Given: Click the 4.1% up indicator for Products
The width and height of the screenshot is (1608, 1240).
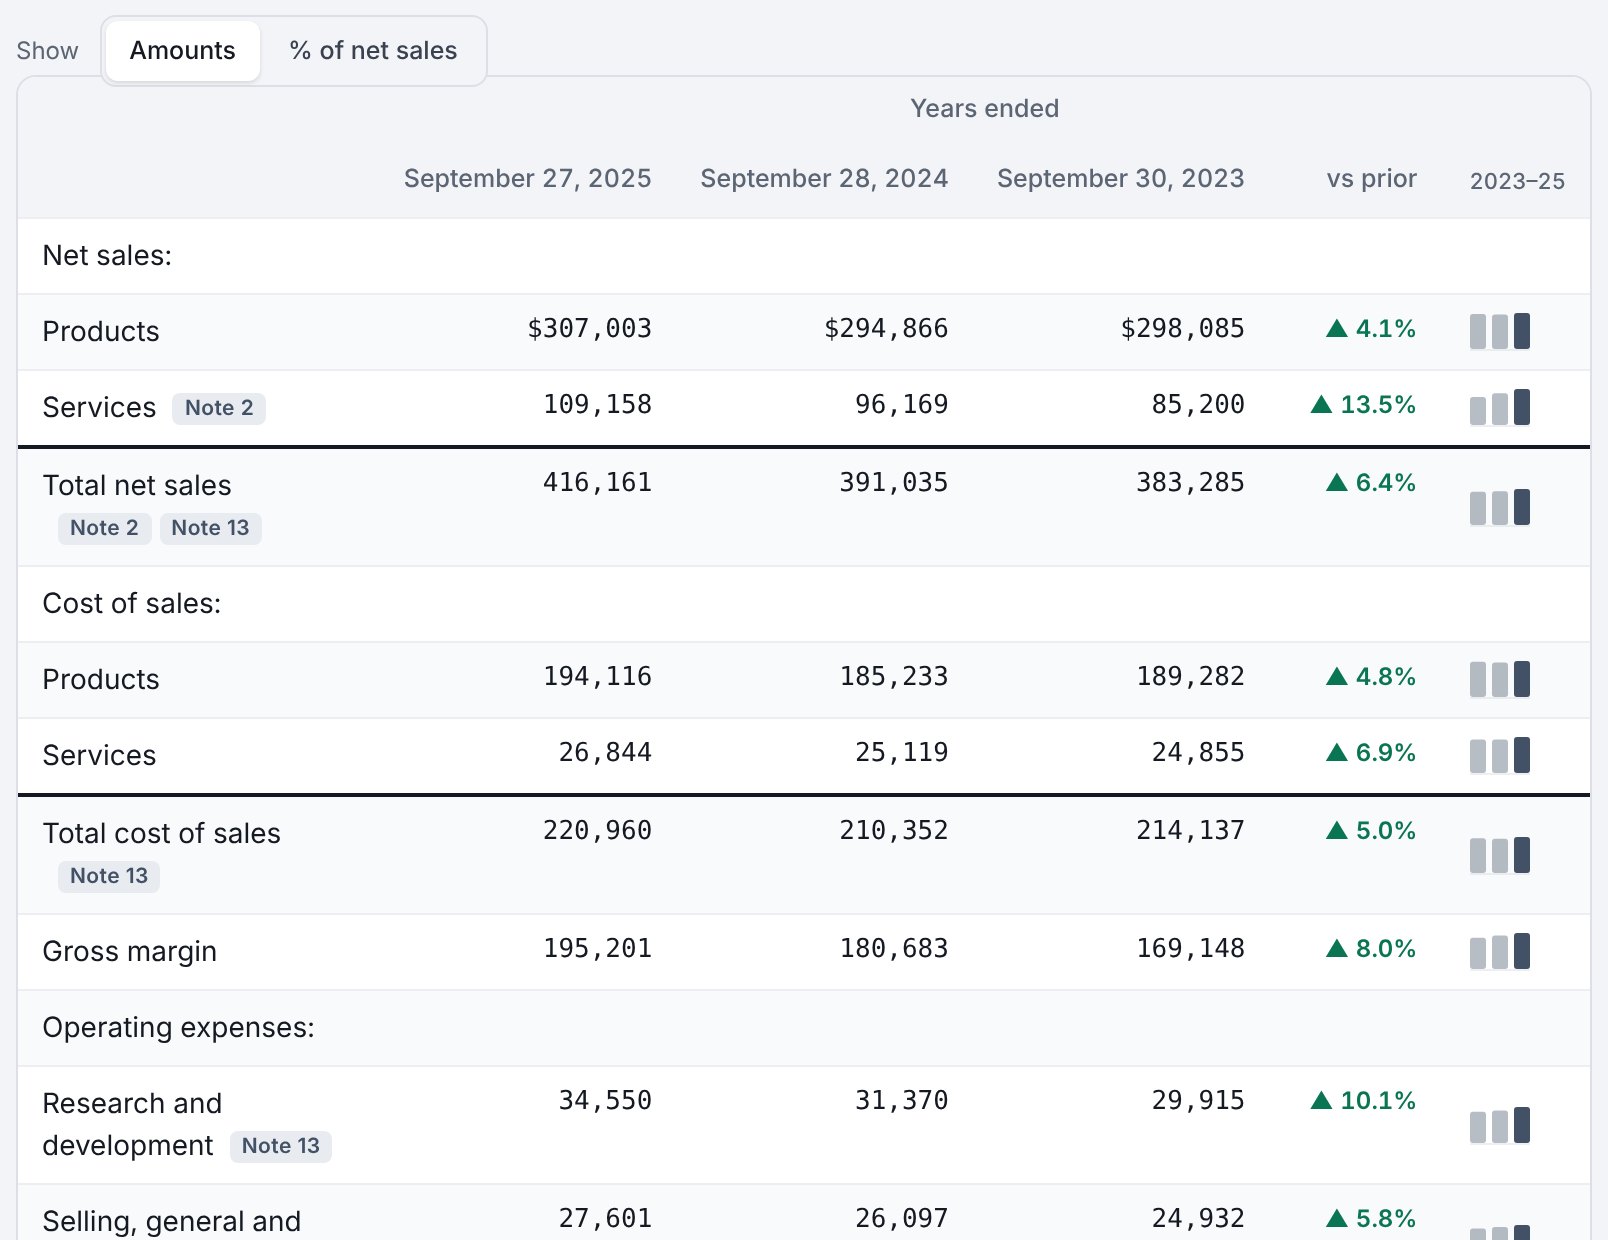Looking at the screenshot, I should pos(1370,329).
